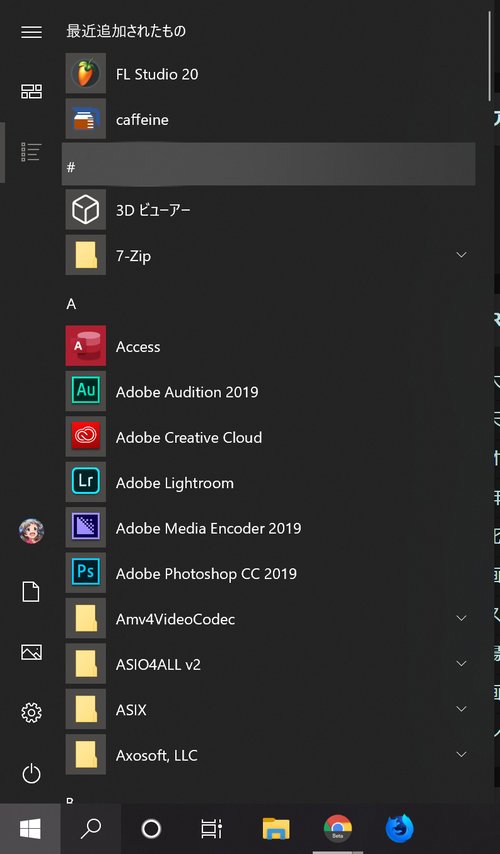The image size is (500, 854).
Task: Open Adobe Media Encoder purple icon
Action: pos(86,527)
